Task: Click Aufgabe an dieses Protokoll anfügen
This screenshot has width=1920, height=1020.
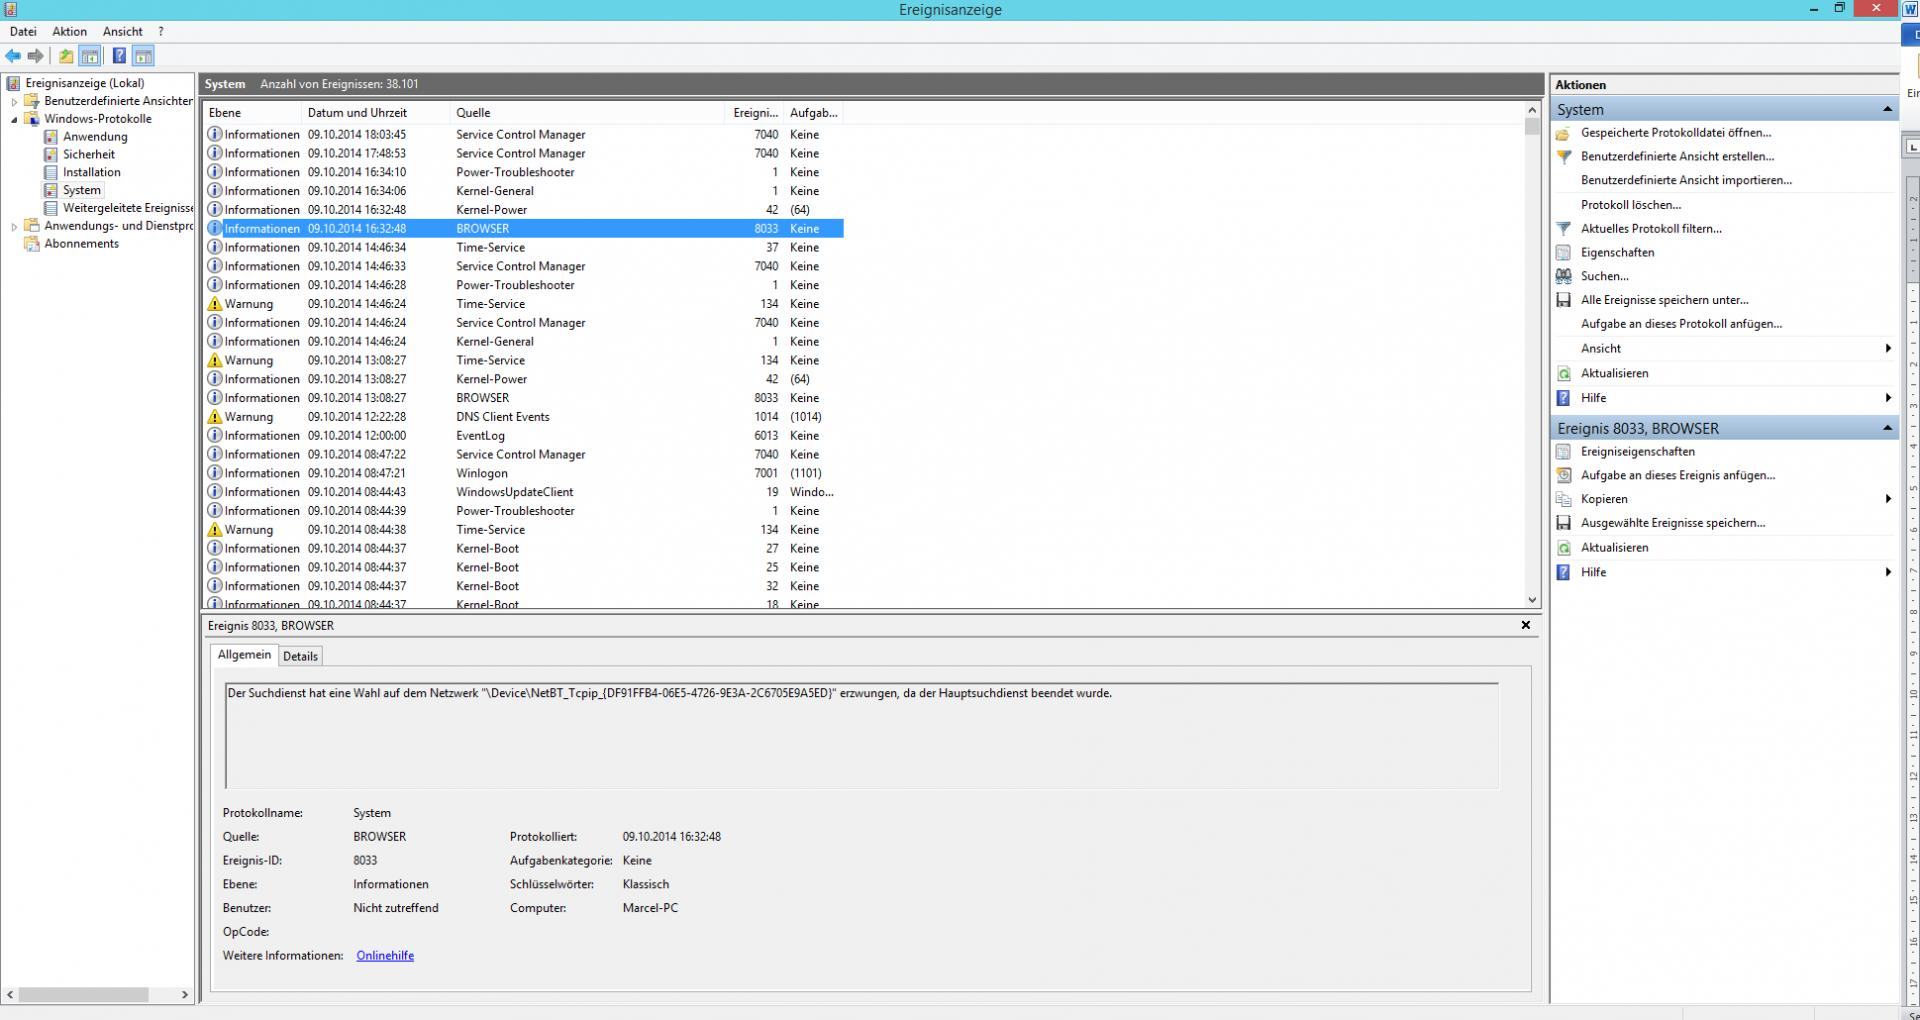Action: [1681, 324]
